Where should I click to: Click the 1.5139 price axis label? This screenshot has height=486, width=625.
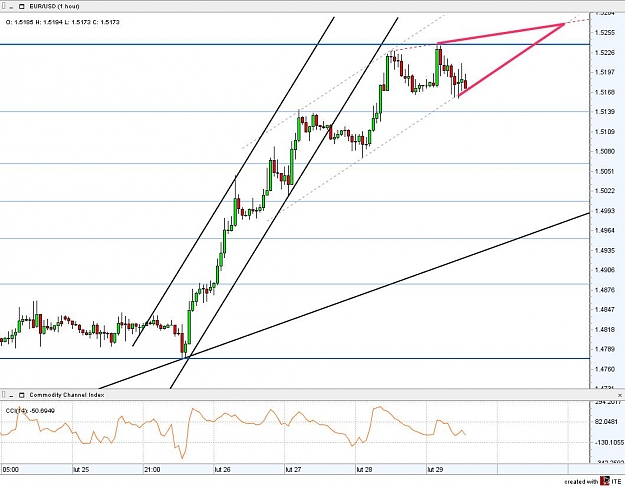(x=603, y=112)
